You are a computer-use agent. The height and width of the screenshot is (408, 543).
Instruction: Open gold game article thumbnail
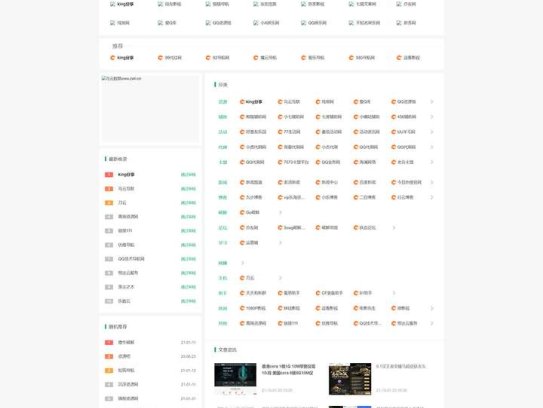(x=350, y=379)
